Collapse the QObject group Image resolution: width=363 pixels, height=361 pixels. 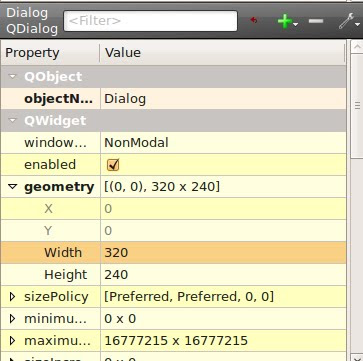[12, 76]
